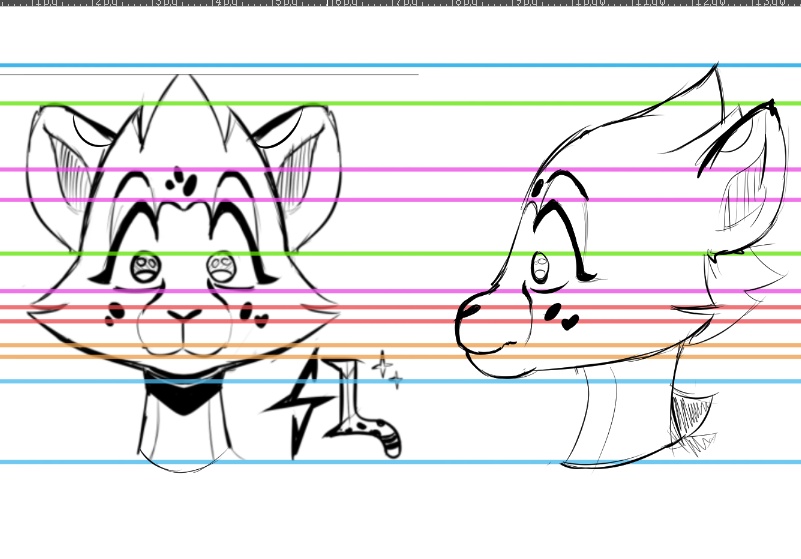
Task: Click the black lightning bolt drawing
Action: point(297,404)
